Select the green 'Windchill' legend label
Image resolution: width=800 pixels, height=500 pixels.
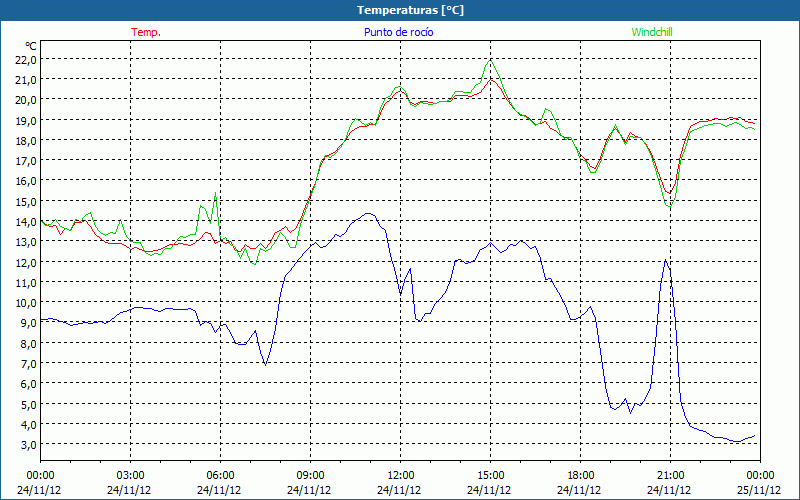click(x=652, y=32)
